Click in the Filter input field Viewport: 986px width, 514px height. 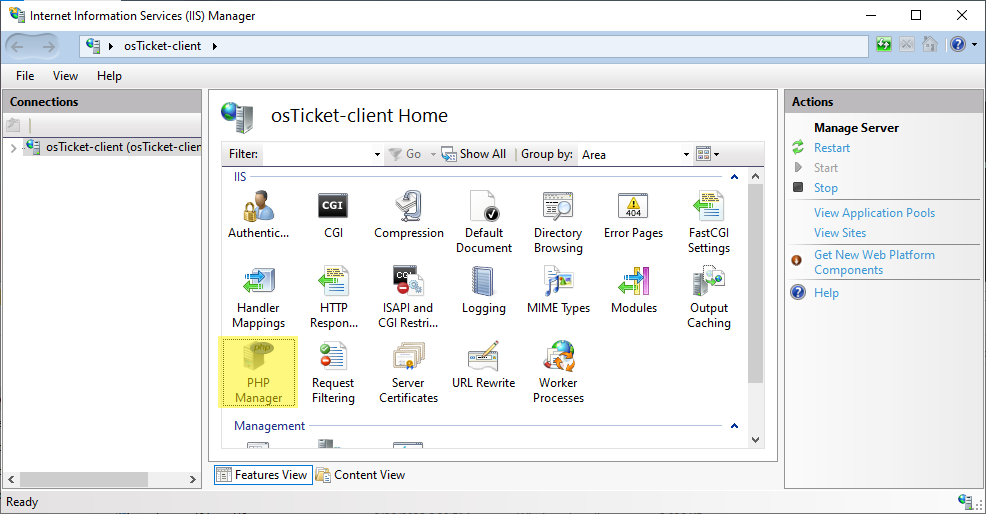click(316, 154)
